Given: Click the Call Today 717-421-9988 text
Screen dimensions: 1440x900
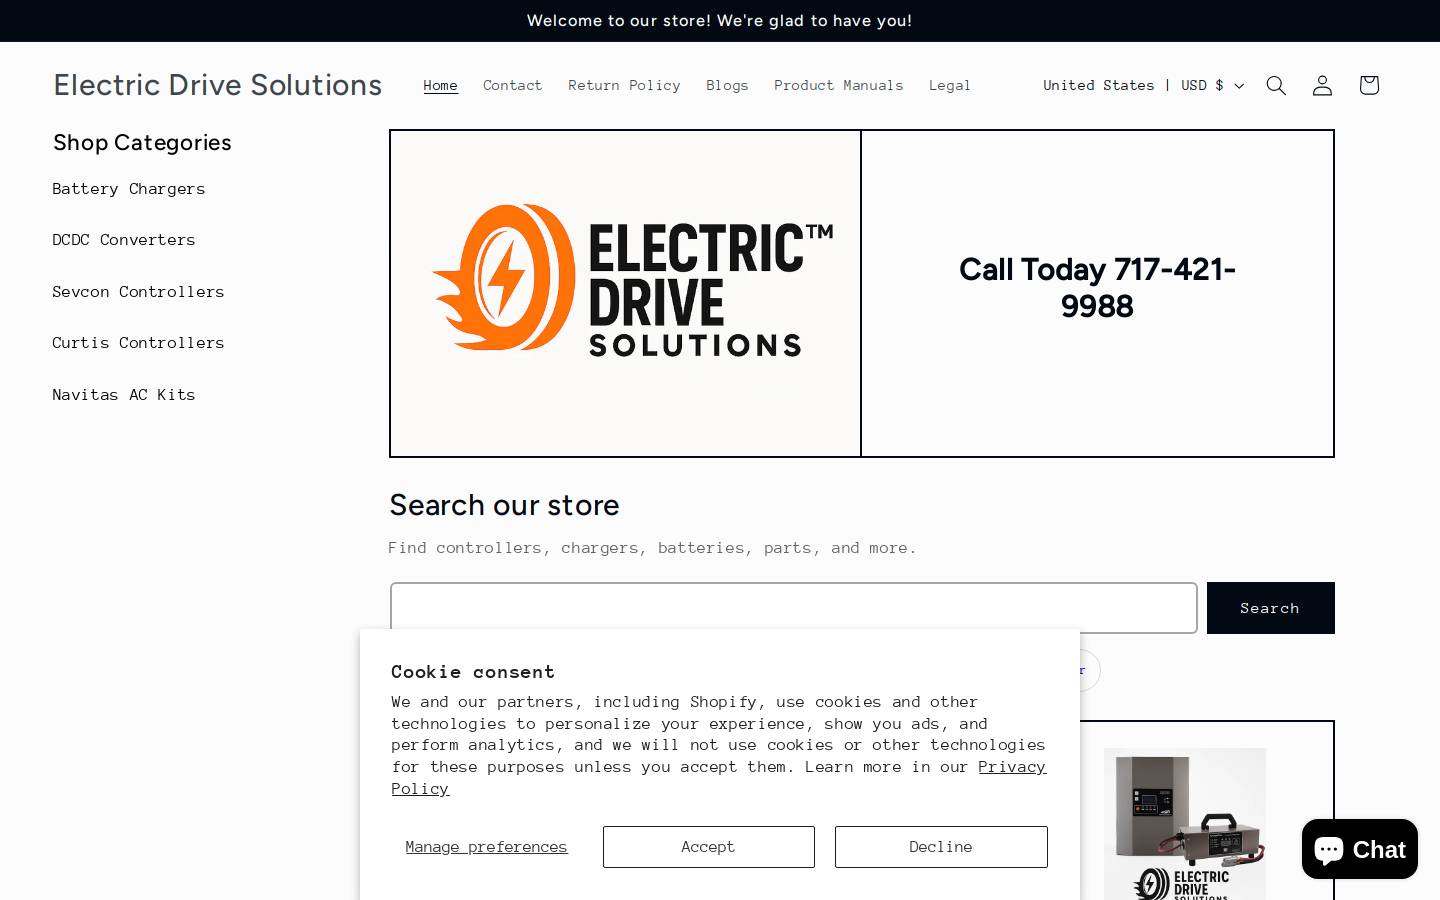Looking at the screenshot, I should click(x=1097, y=288).
